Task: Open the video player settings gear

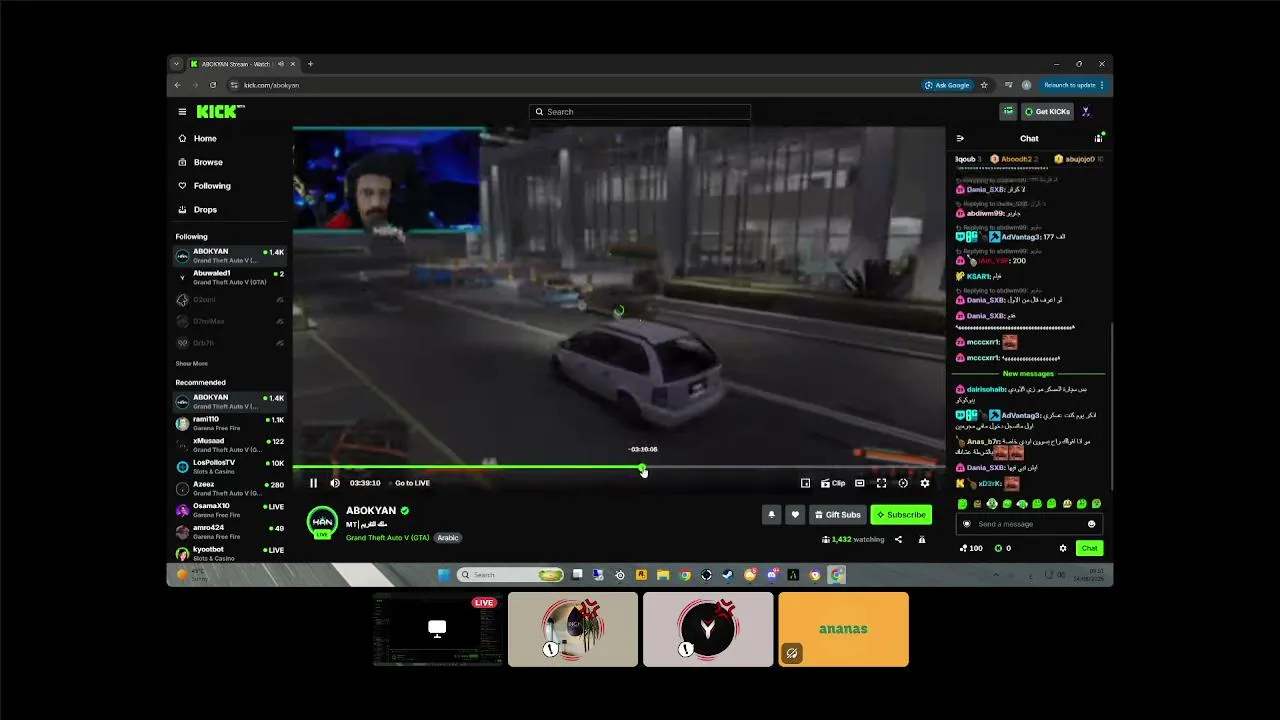Action: 925,483
